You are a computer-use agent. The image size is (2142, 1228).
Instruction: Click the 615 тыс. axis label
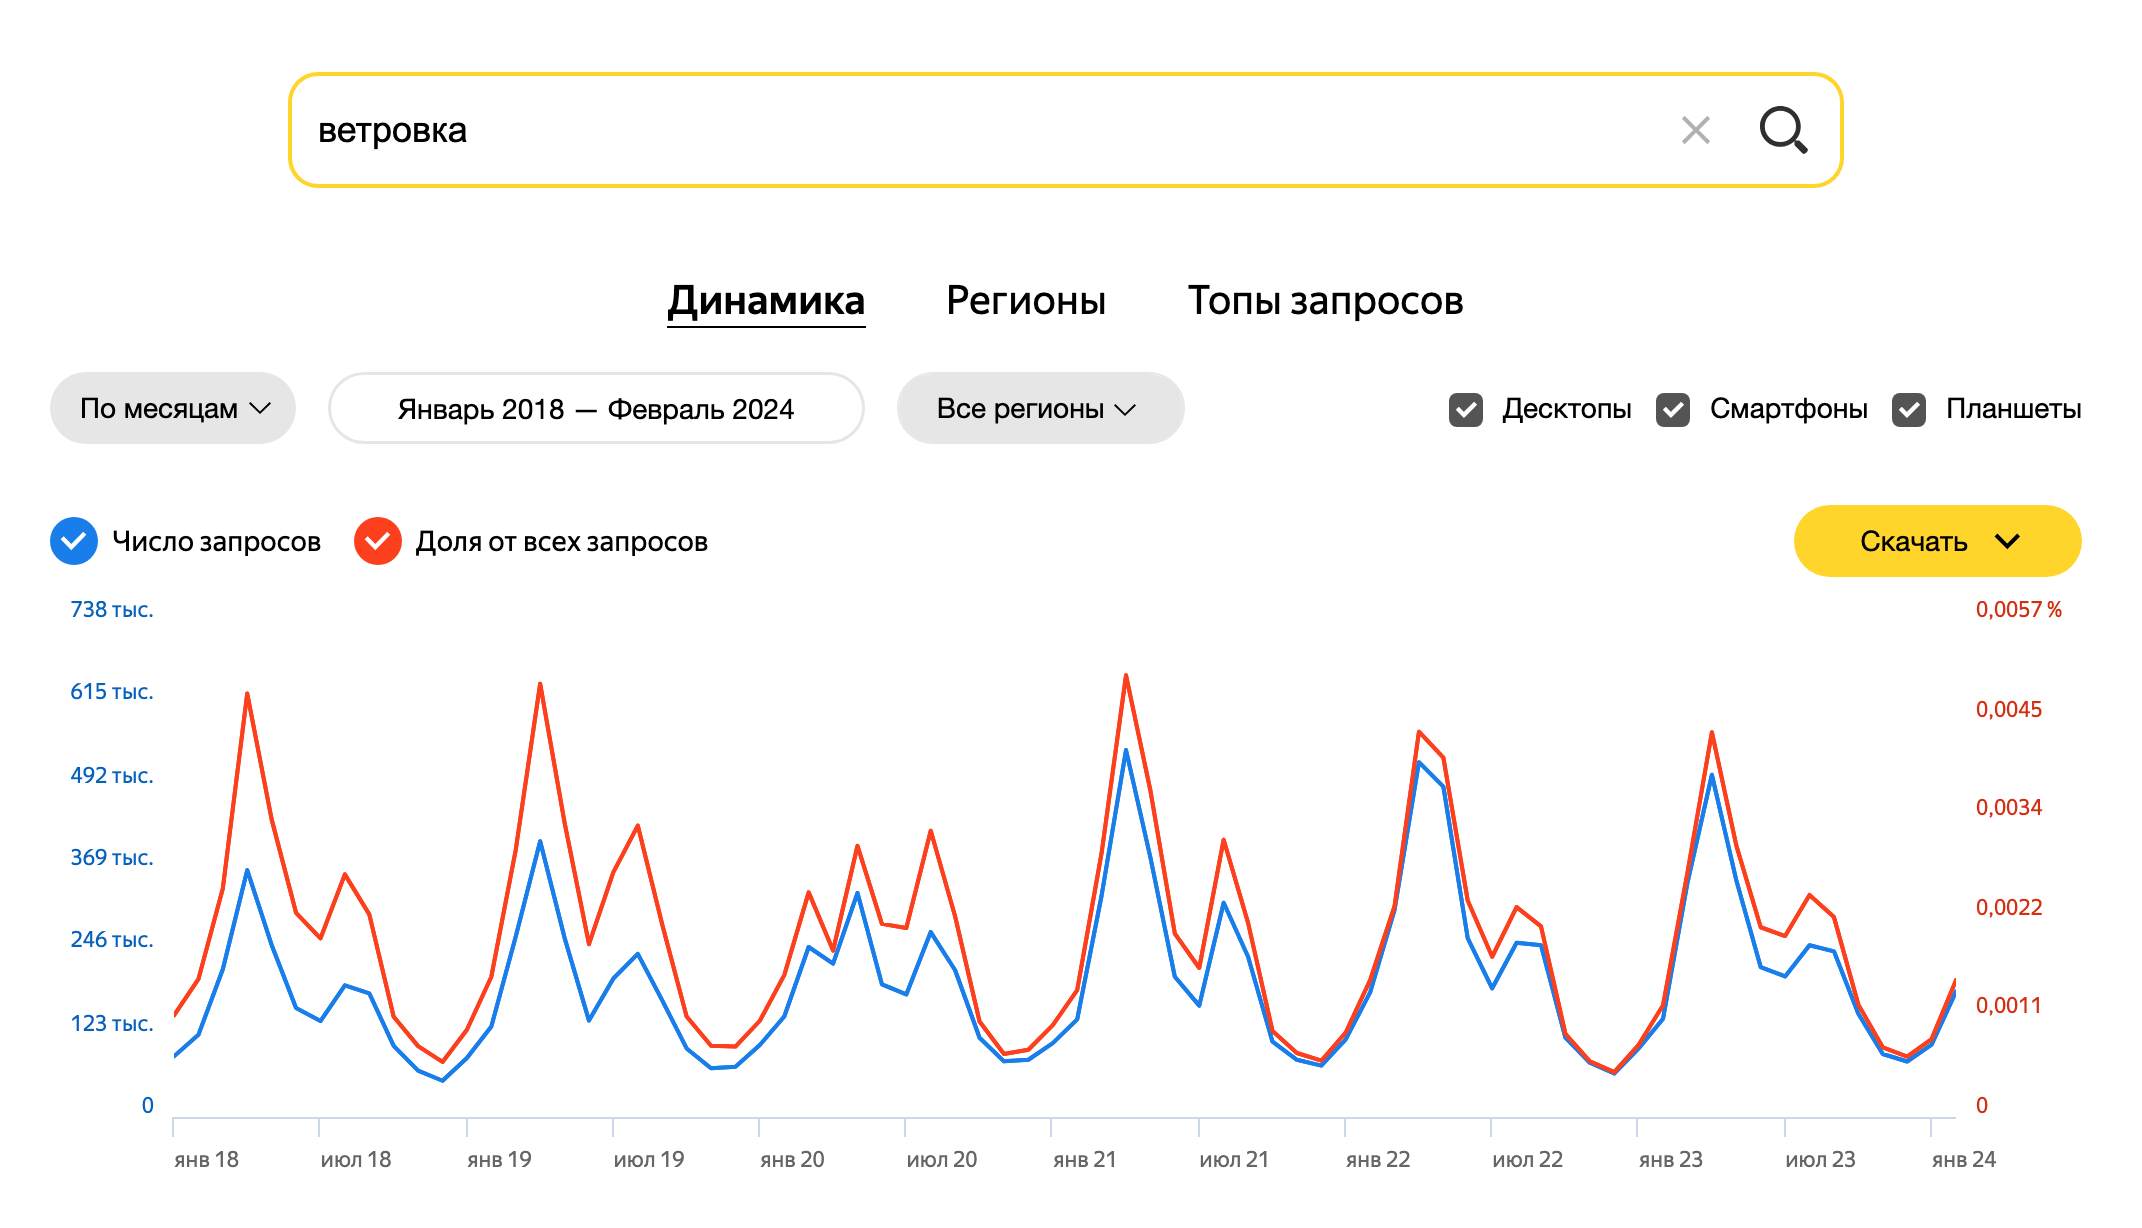(112, 691)
